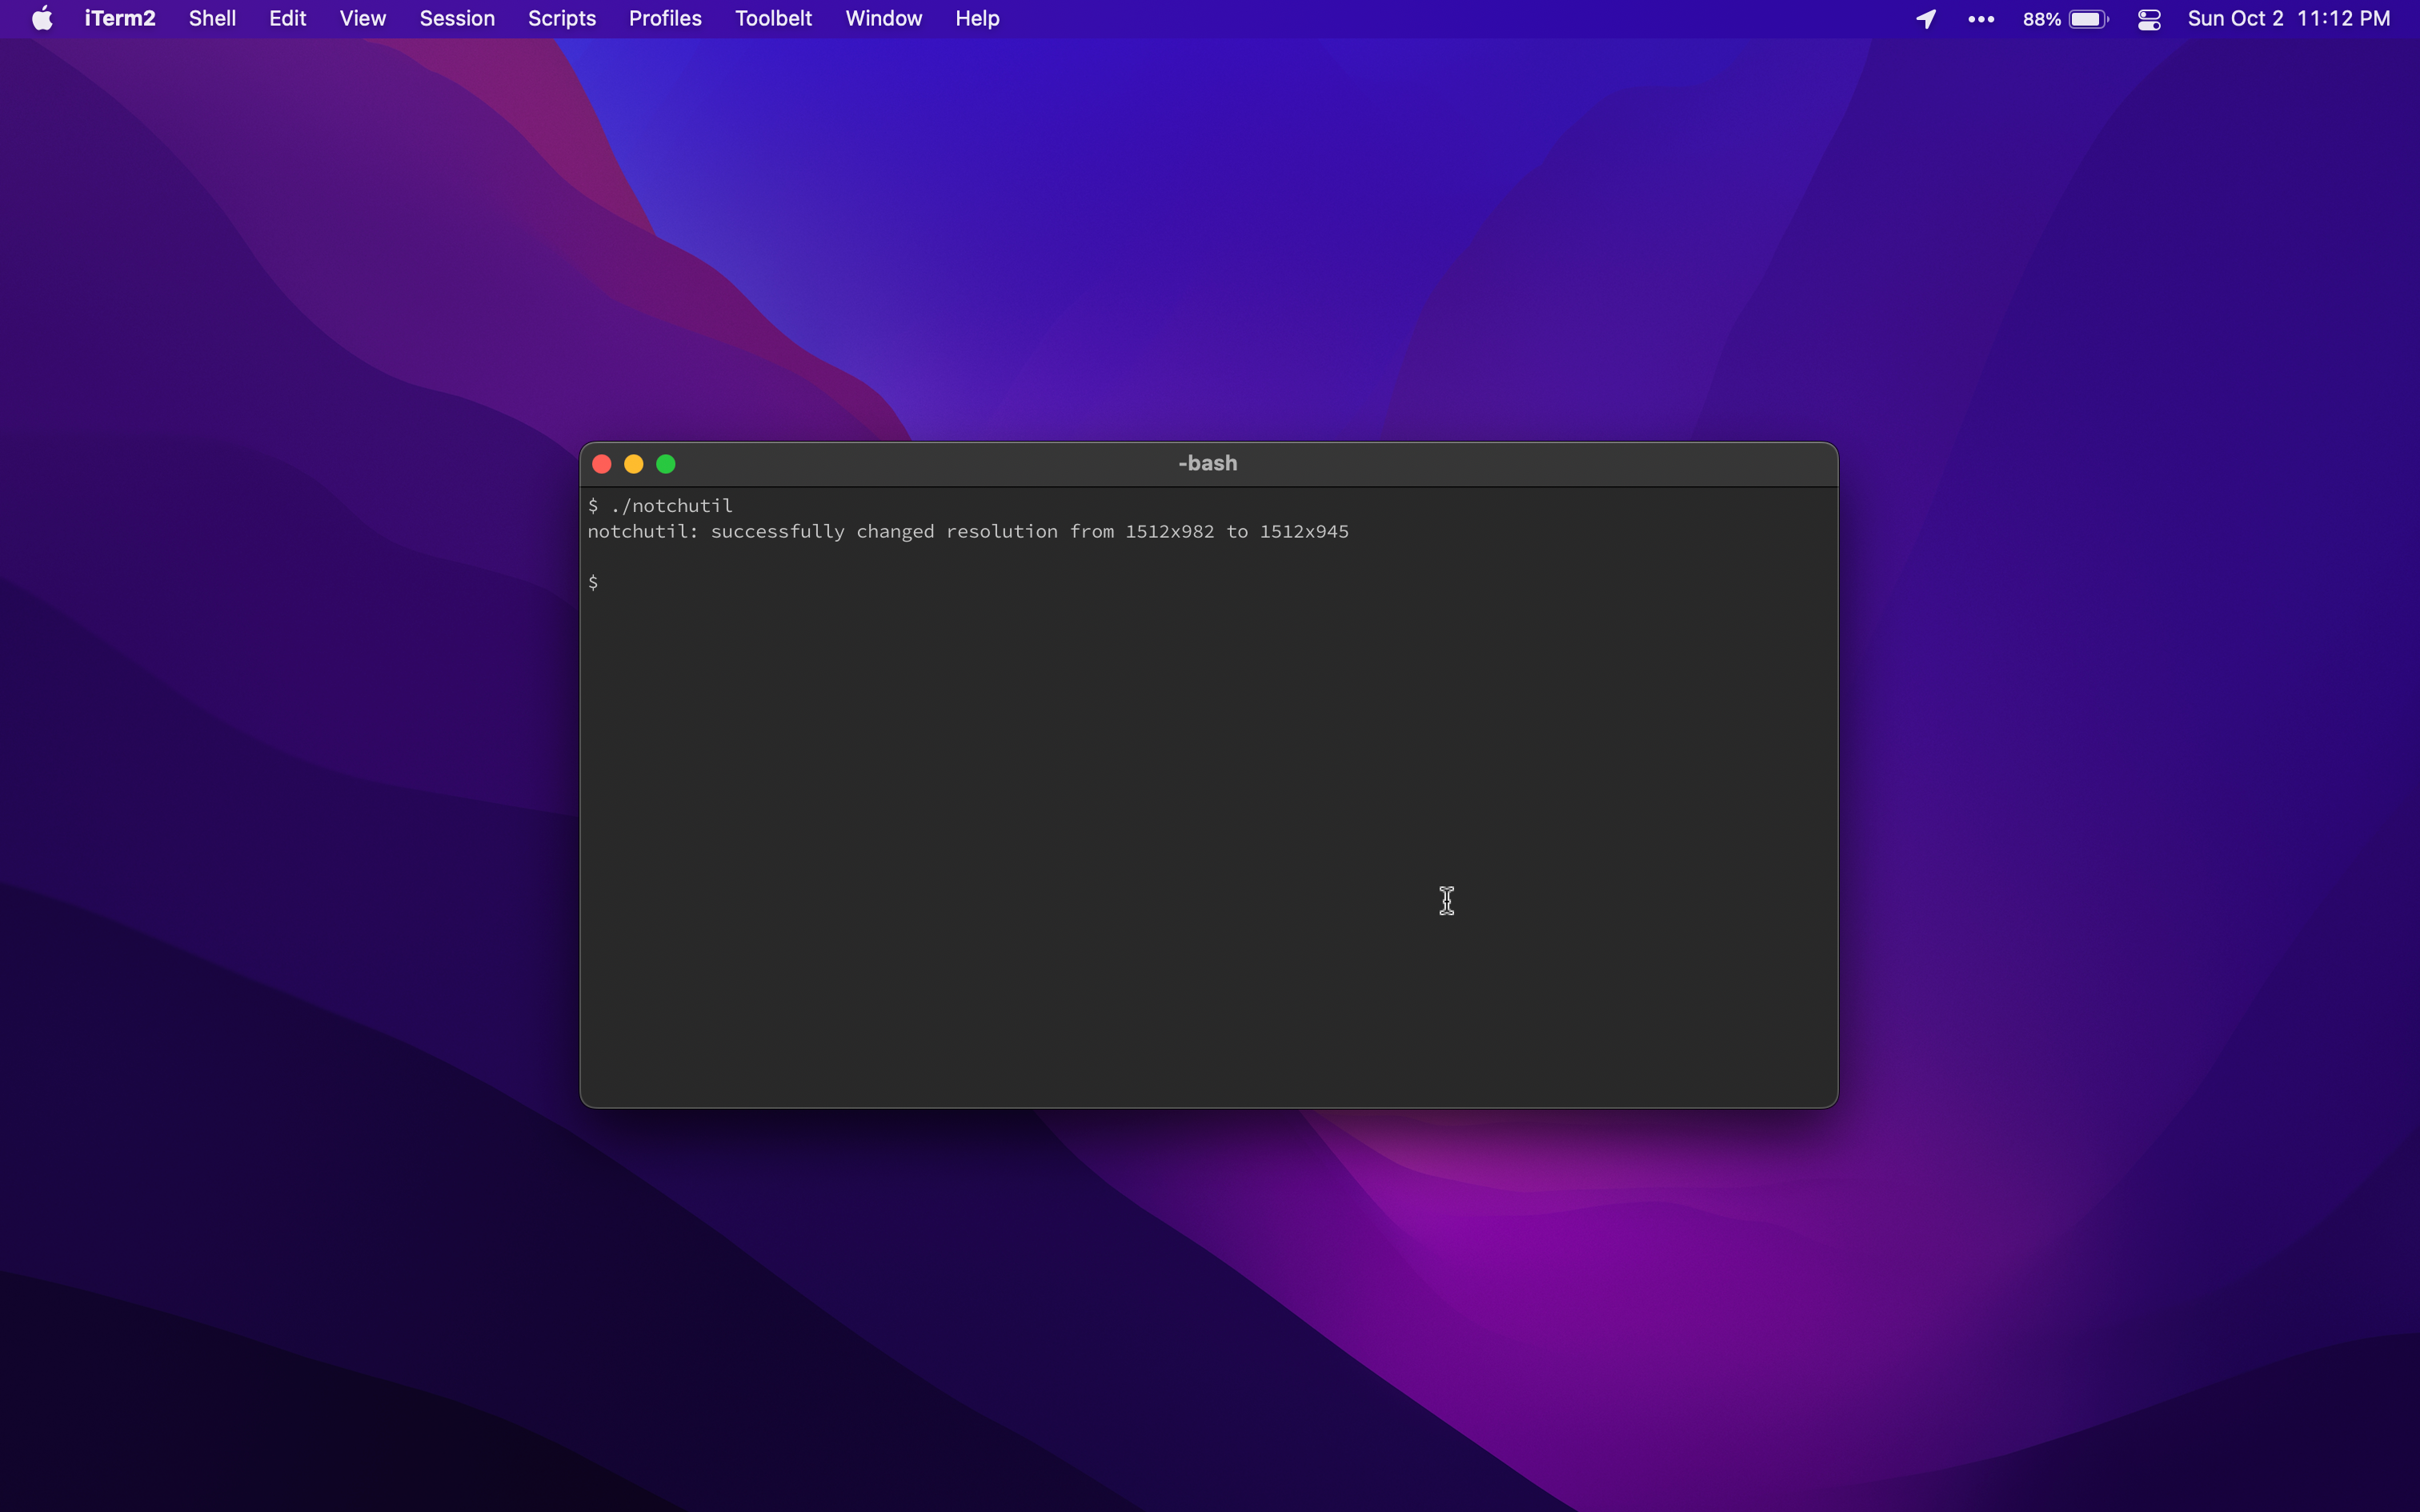Click the -bash window title bar
The image size is (2420, 1512).
coord(1207,464)
